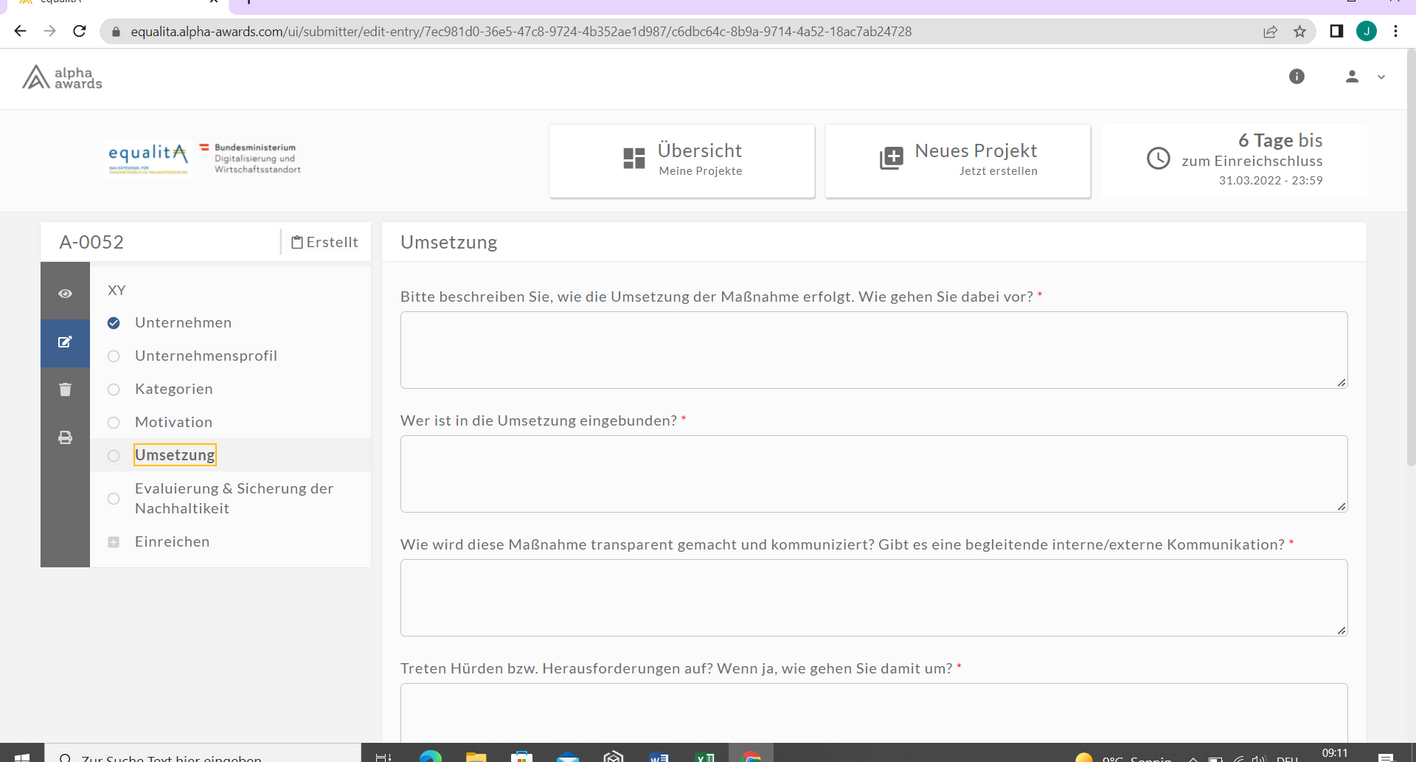Image resolution: width=1416 pixels, height=762 pixels.
Task: Click the trash delete icon in sidebar
Action: [65, 389]
